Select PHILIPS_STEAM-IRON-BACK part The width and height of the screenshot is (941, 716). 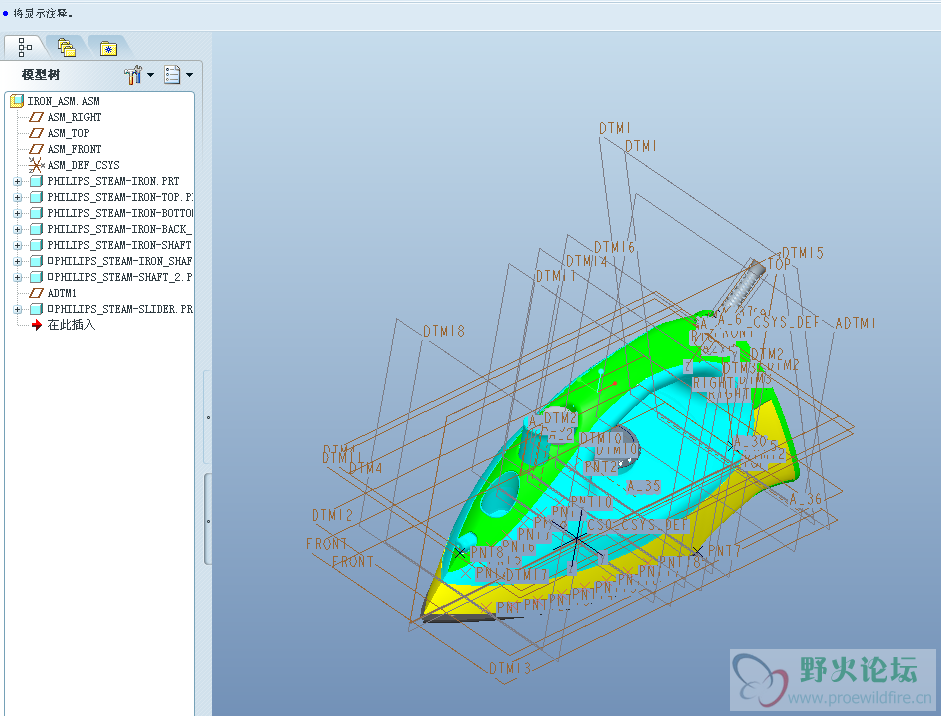coord(120,229)
